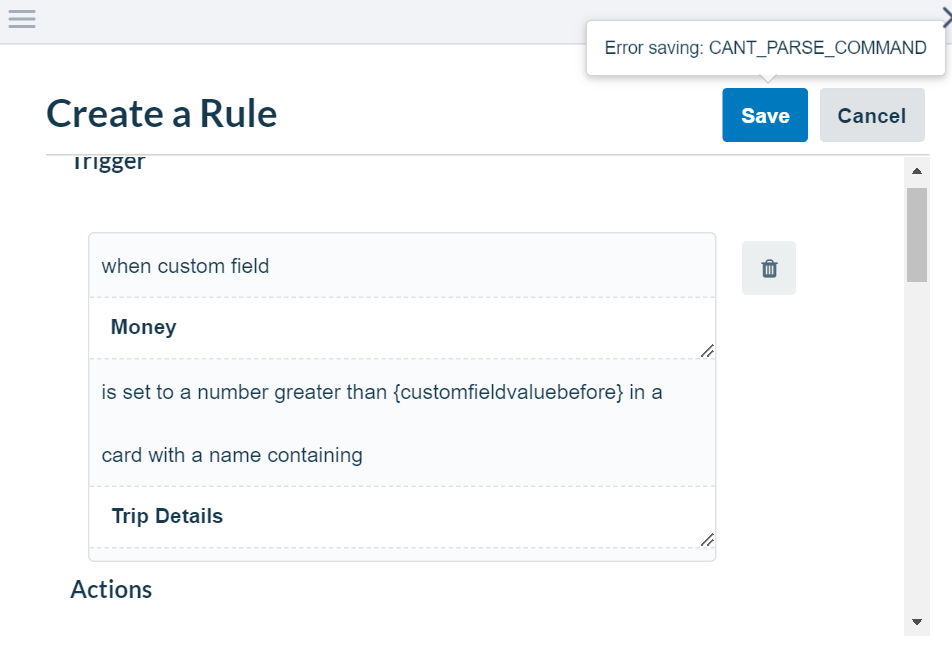Click the Trip Details name input
Viewport: 952px width, 658px height.
click(402, 517)
